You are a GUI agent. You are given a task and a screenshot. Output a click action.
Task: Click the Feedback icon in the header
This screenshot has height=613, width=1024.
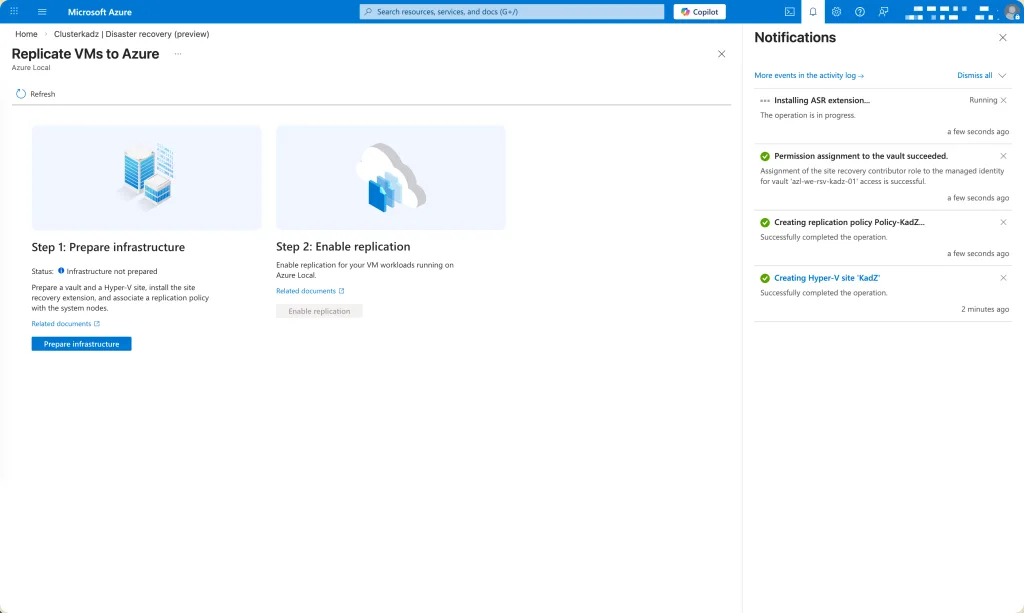click(883, 12)
